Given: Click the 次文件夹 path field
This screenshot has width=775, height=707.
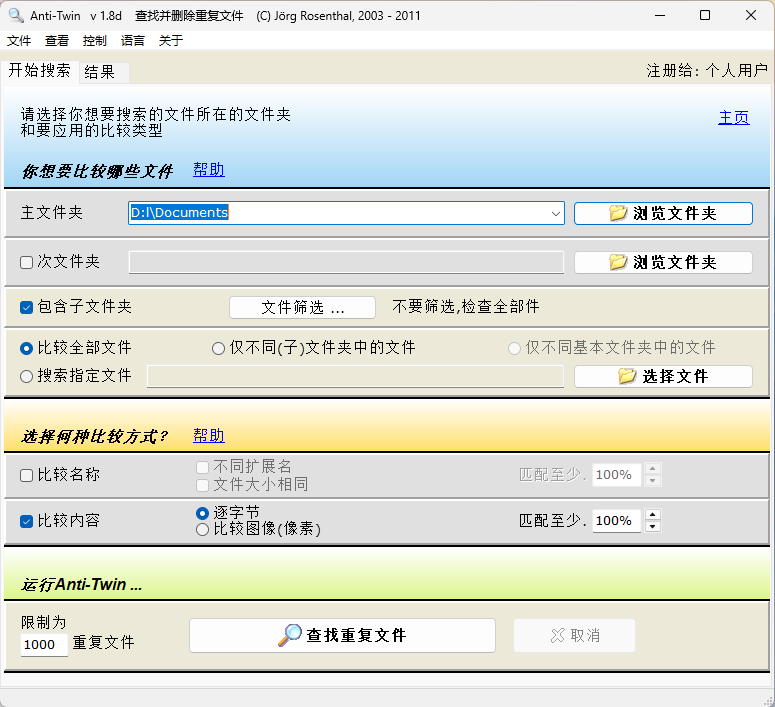Looking at the screenshot, I should (346, 262).
